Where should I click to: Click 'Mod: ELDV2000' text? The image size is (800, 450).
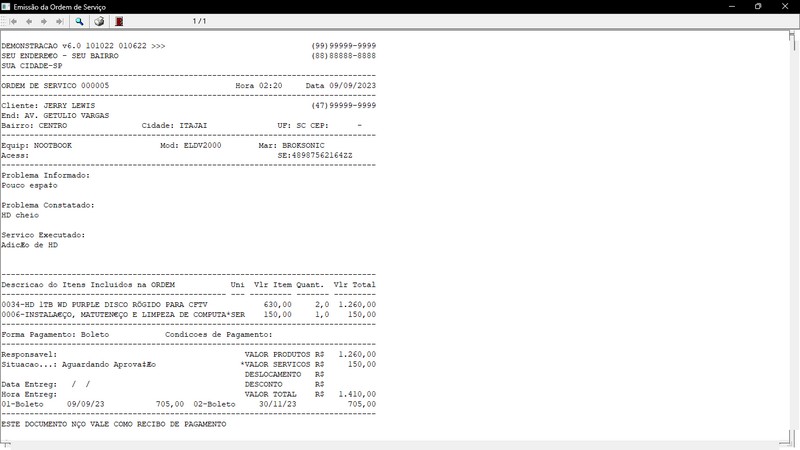coord(191,145)
